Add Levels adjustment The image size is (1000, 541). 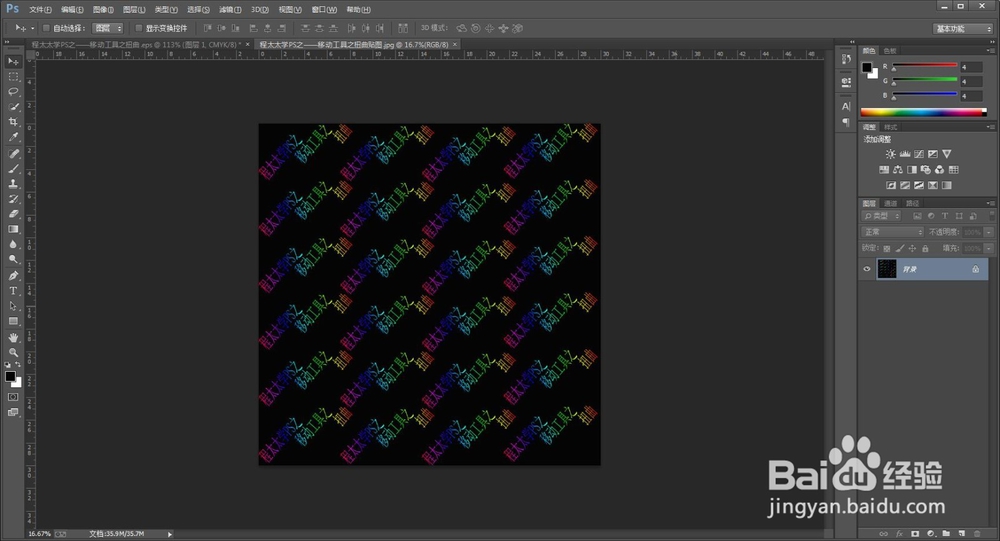point(904,154)
